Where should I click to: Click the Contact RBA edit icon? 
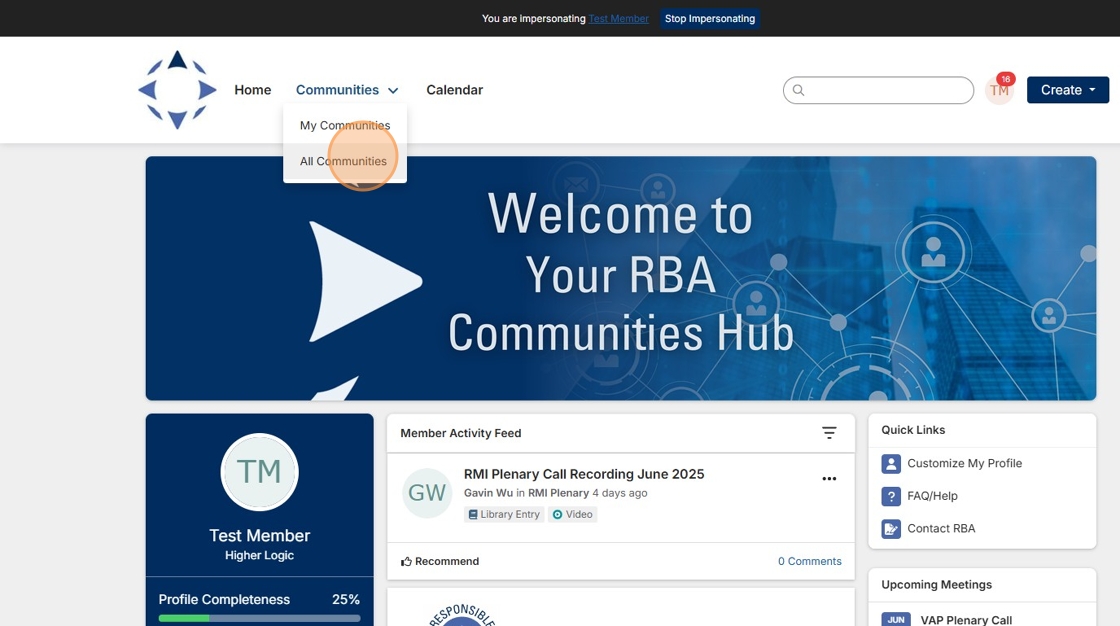[891, 529]
